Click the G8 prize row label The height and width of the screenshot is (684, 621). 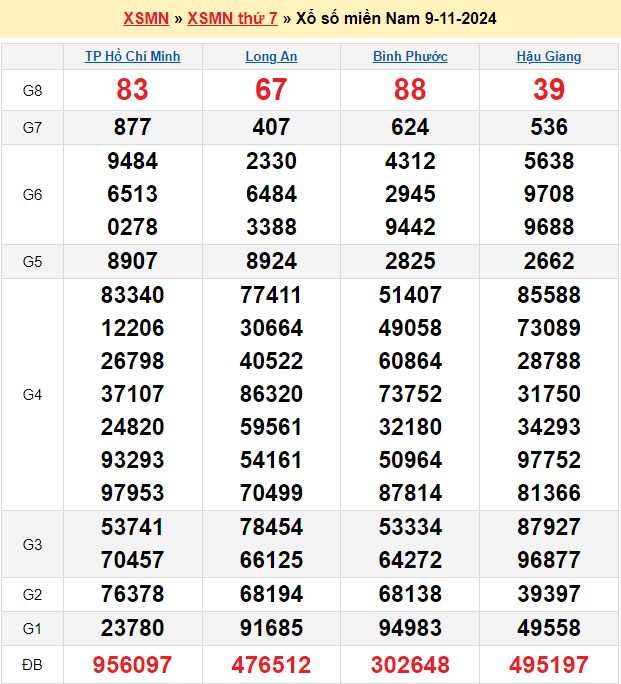coord(32,91)
